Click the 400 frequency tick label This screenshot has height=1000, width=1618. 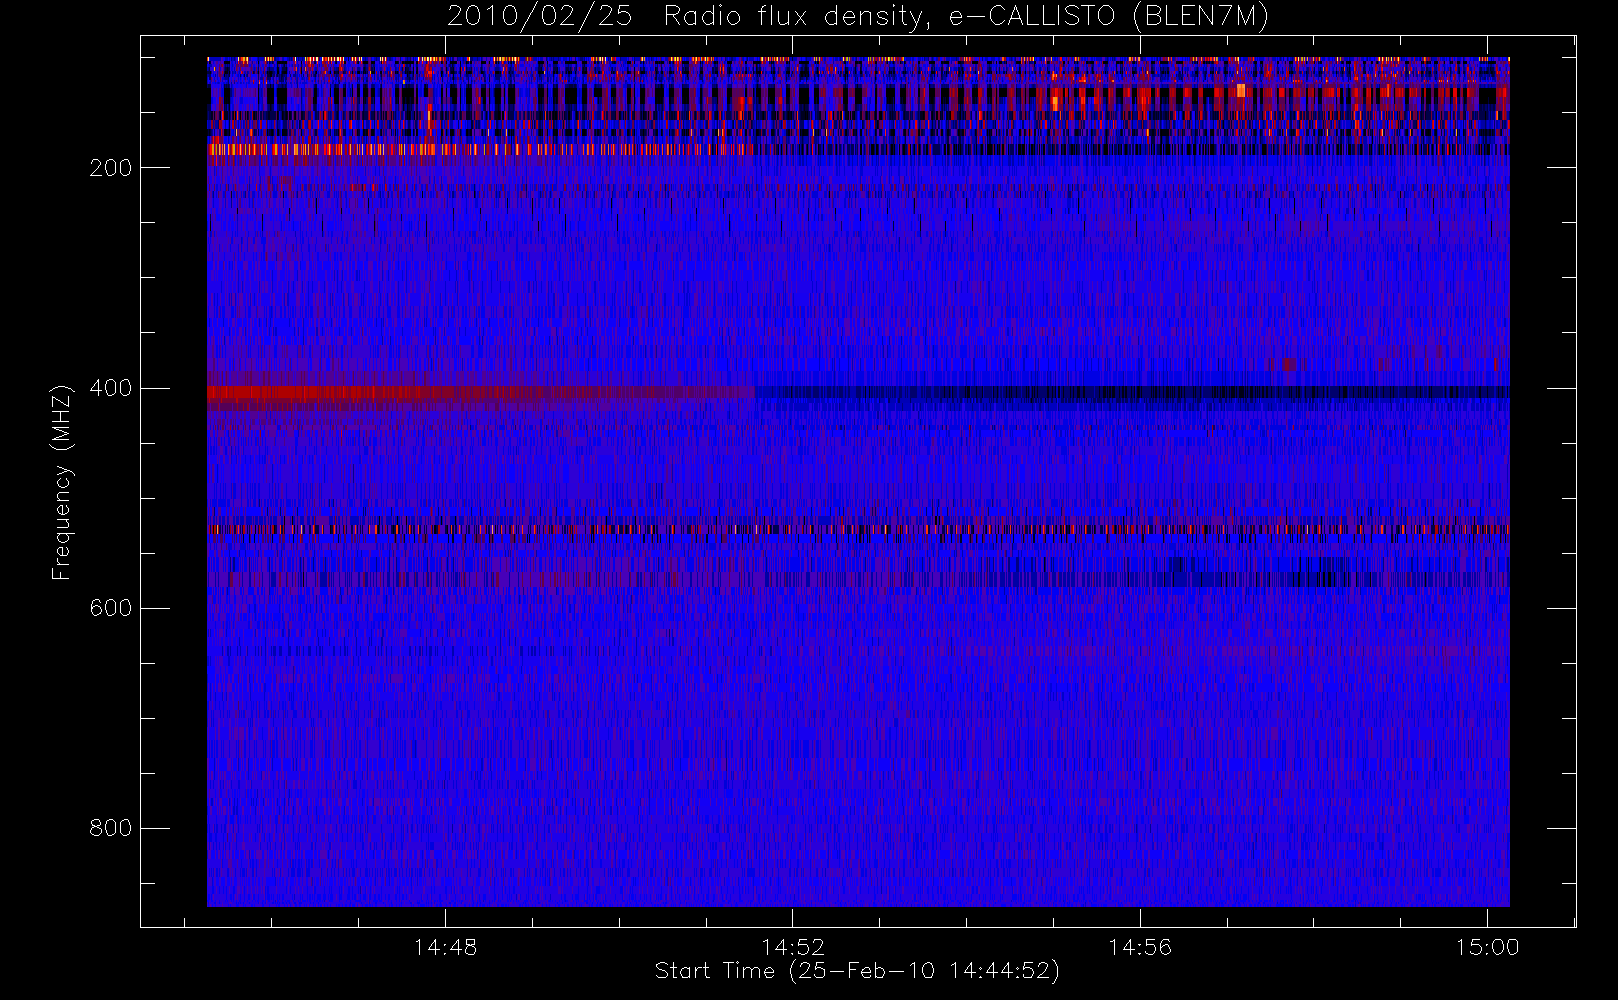(x=110, y=388)
